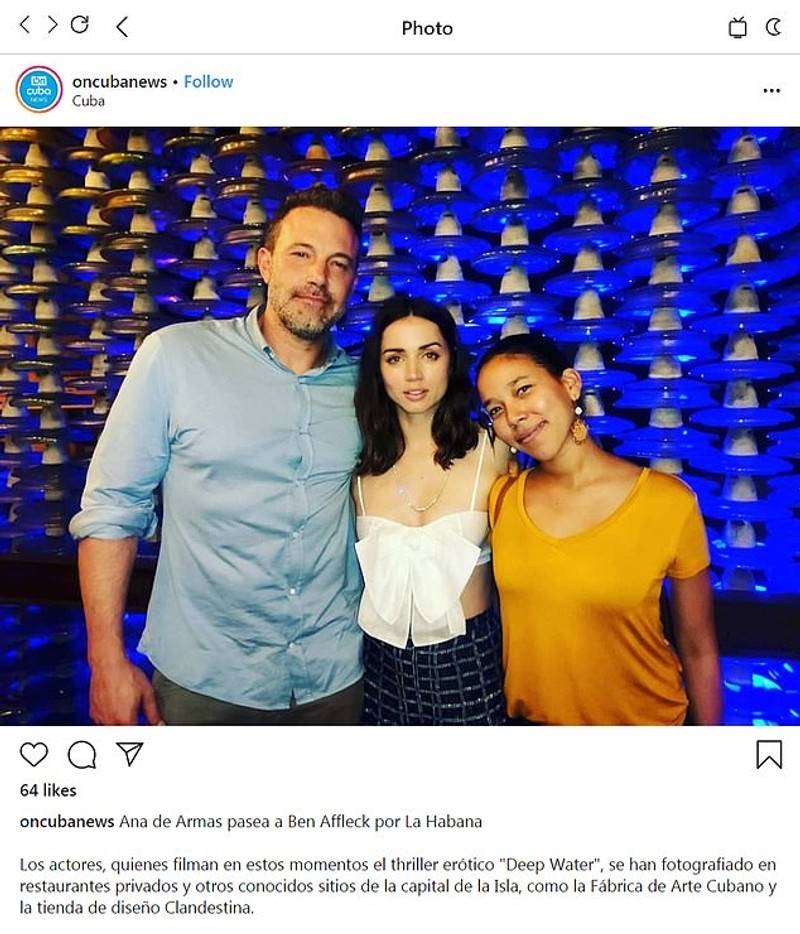Image resolution: width=800 pixels, height=934 pixels.
Task: Open the Cuba location tag
Action: click(x=88, y=101)
